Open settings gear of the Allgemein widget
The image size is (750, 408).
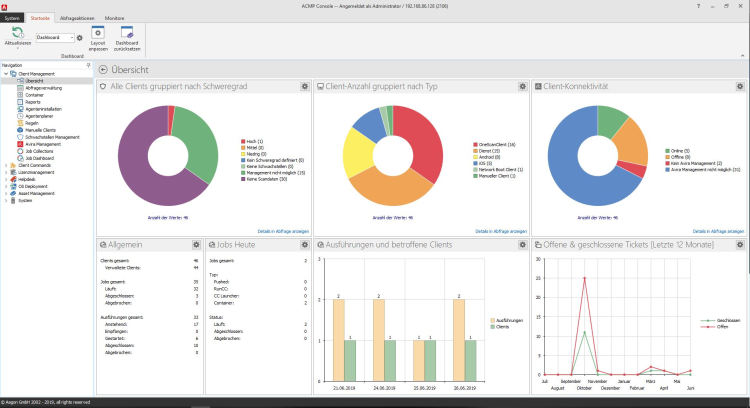196,244
